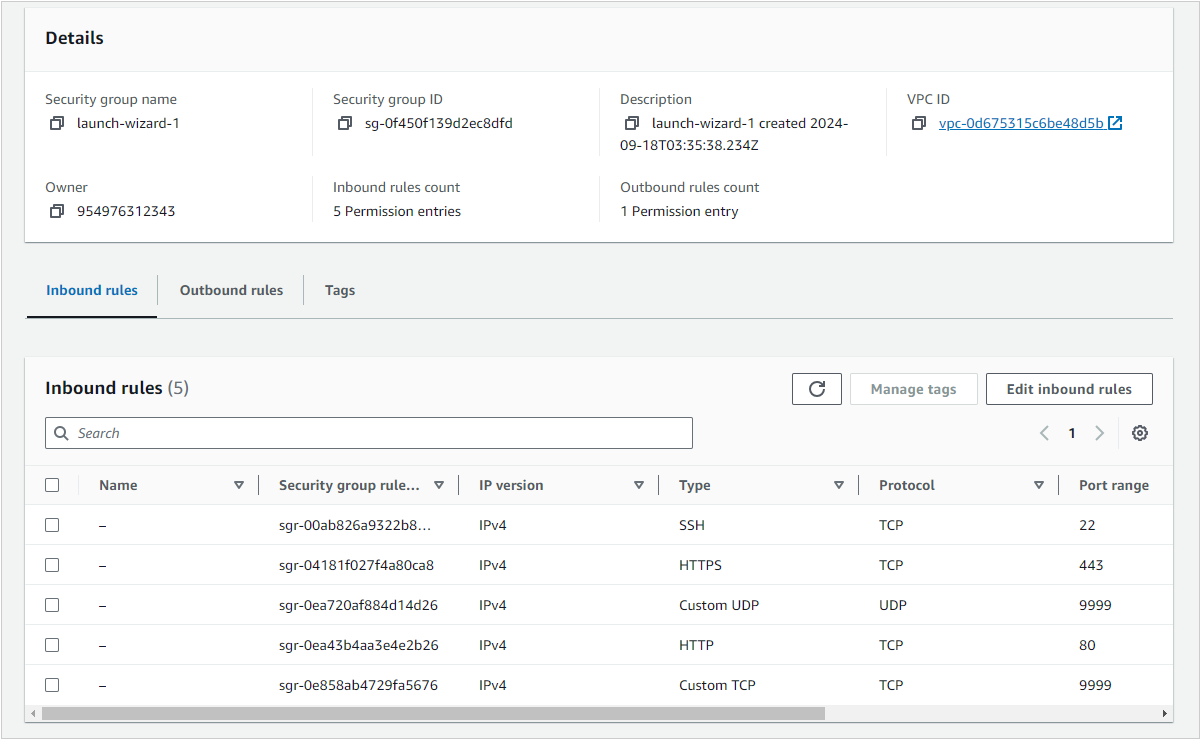This screenshot has width=1201, height=740.
Task: Open the Protocol column filter dropdown
Action: coord(1039,484)
